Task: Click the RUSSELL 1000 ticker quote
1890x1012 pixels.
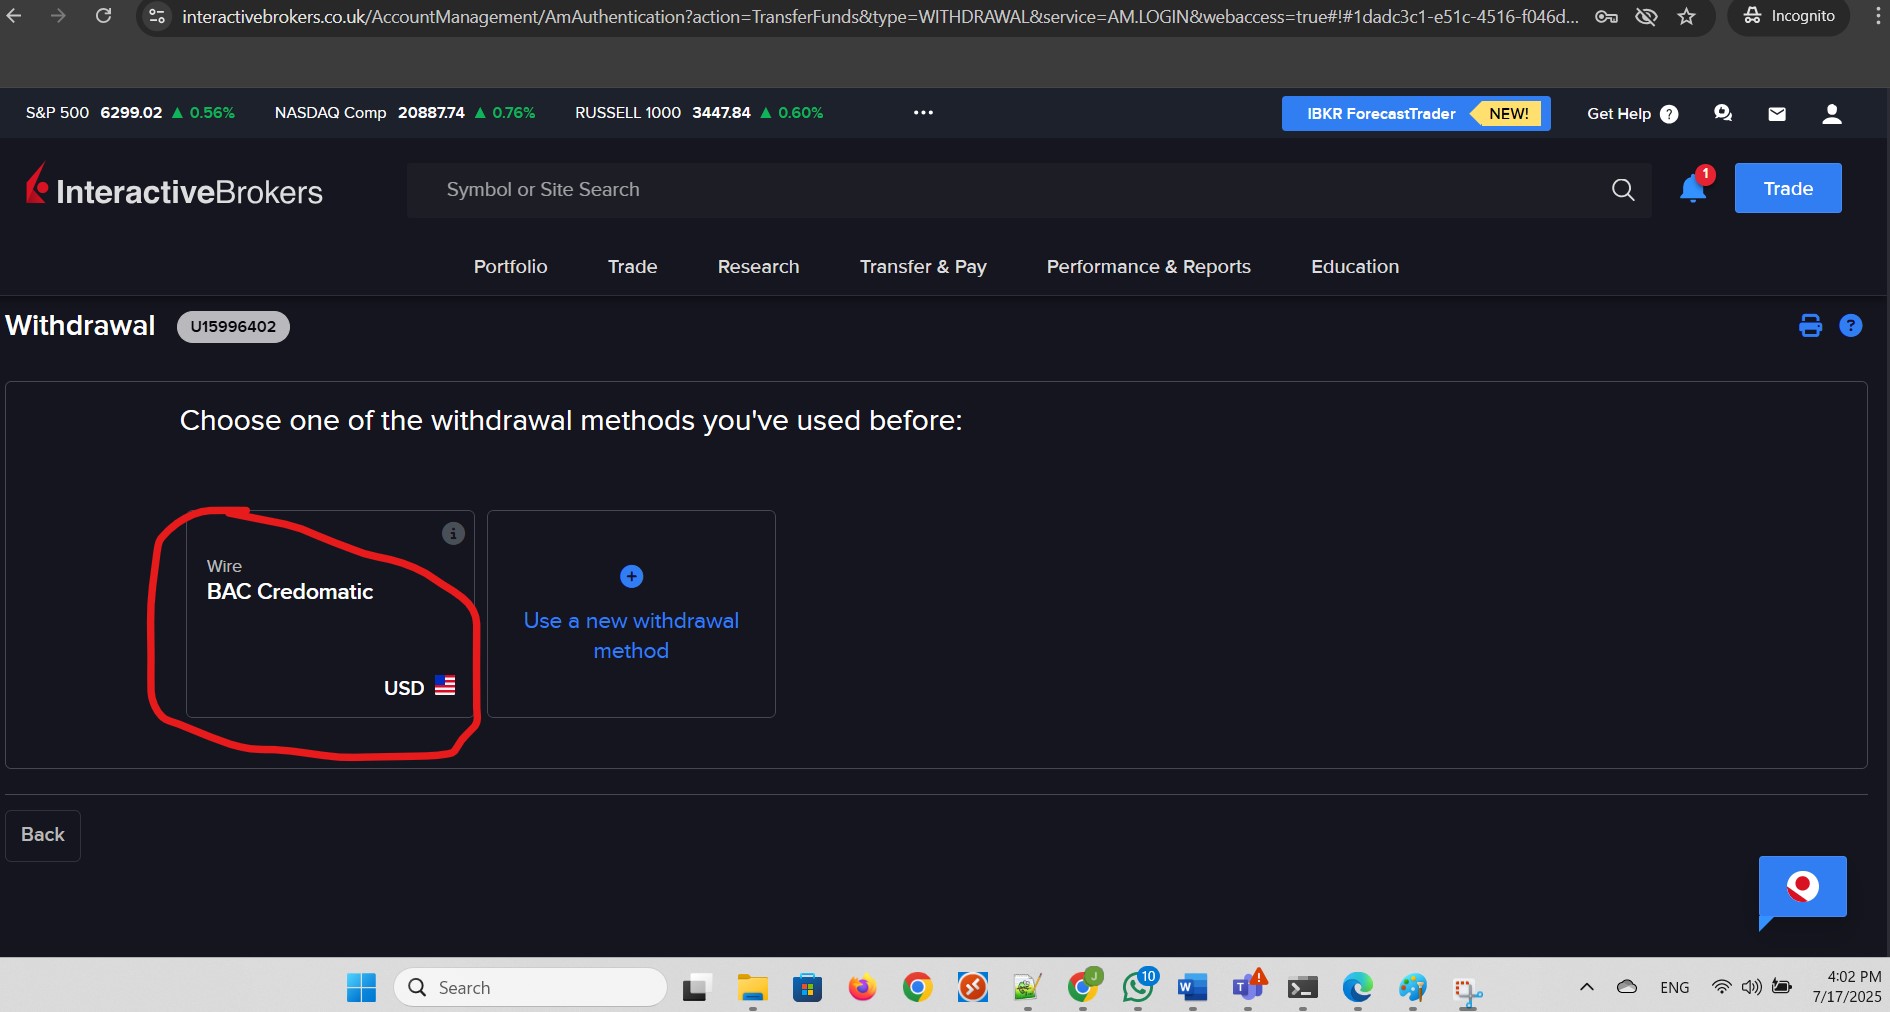Action: (699, 113)
